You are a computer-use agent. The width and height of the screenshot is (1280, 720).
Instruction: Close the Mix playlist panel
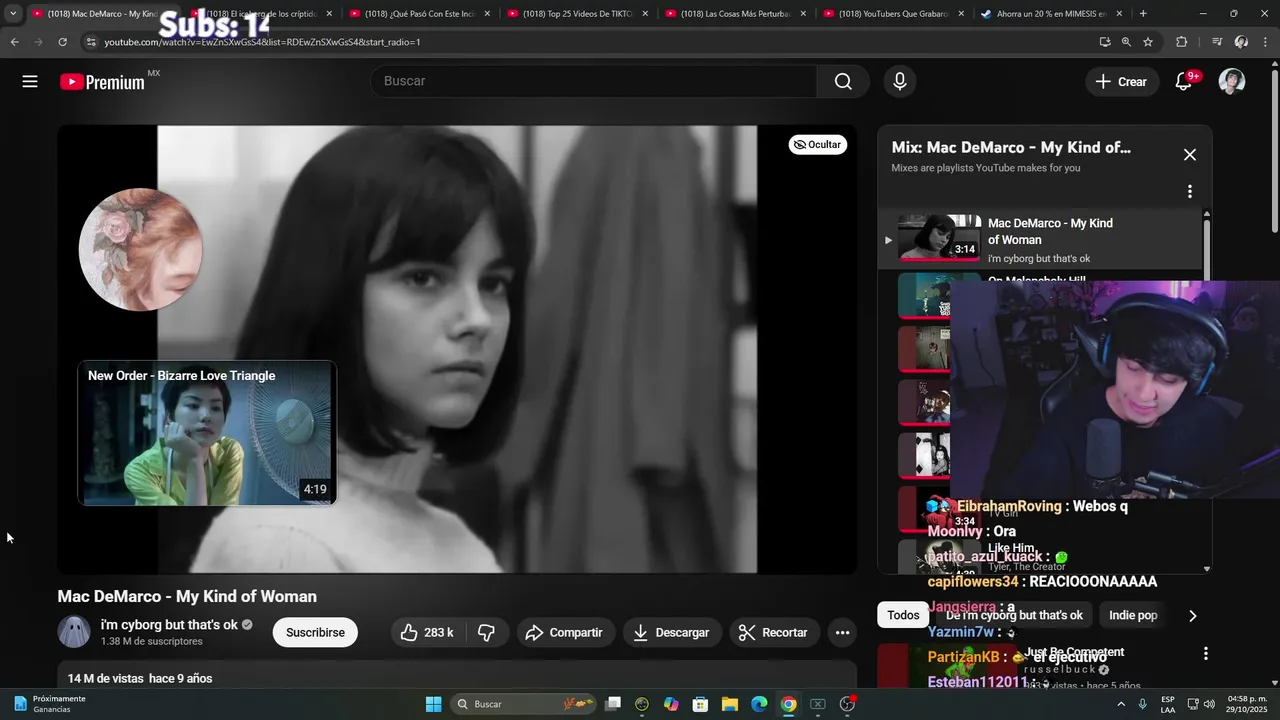[1190, 155]
